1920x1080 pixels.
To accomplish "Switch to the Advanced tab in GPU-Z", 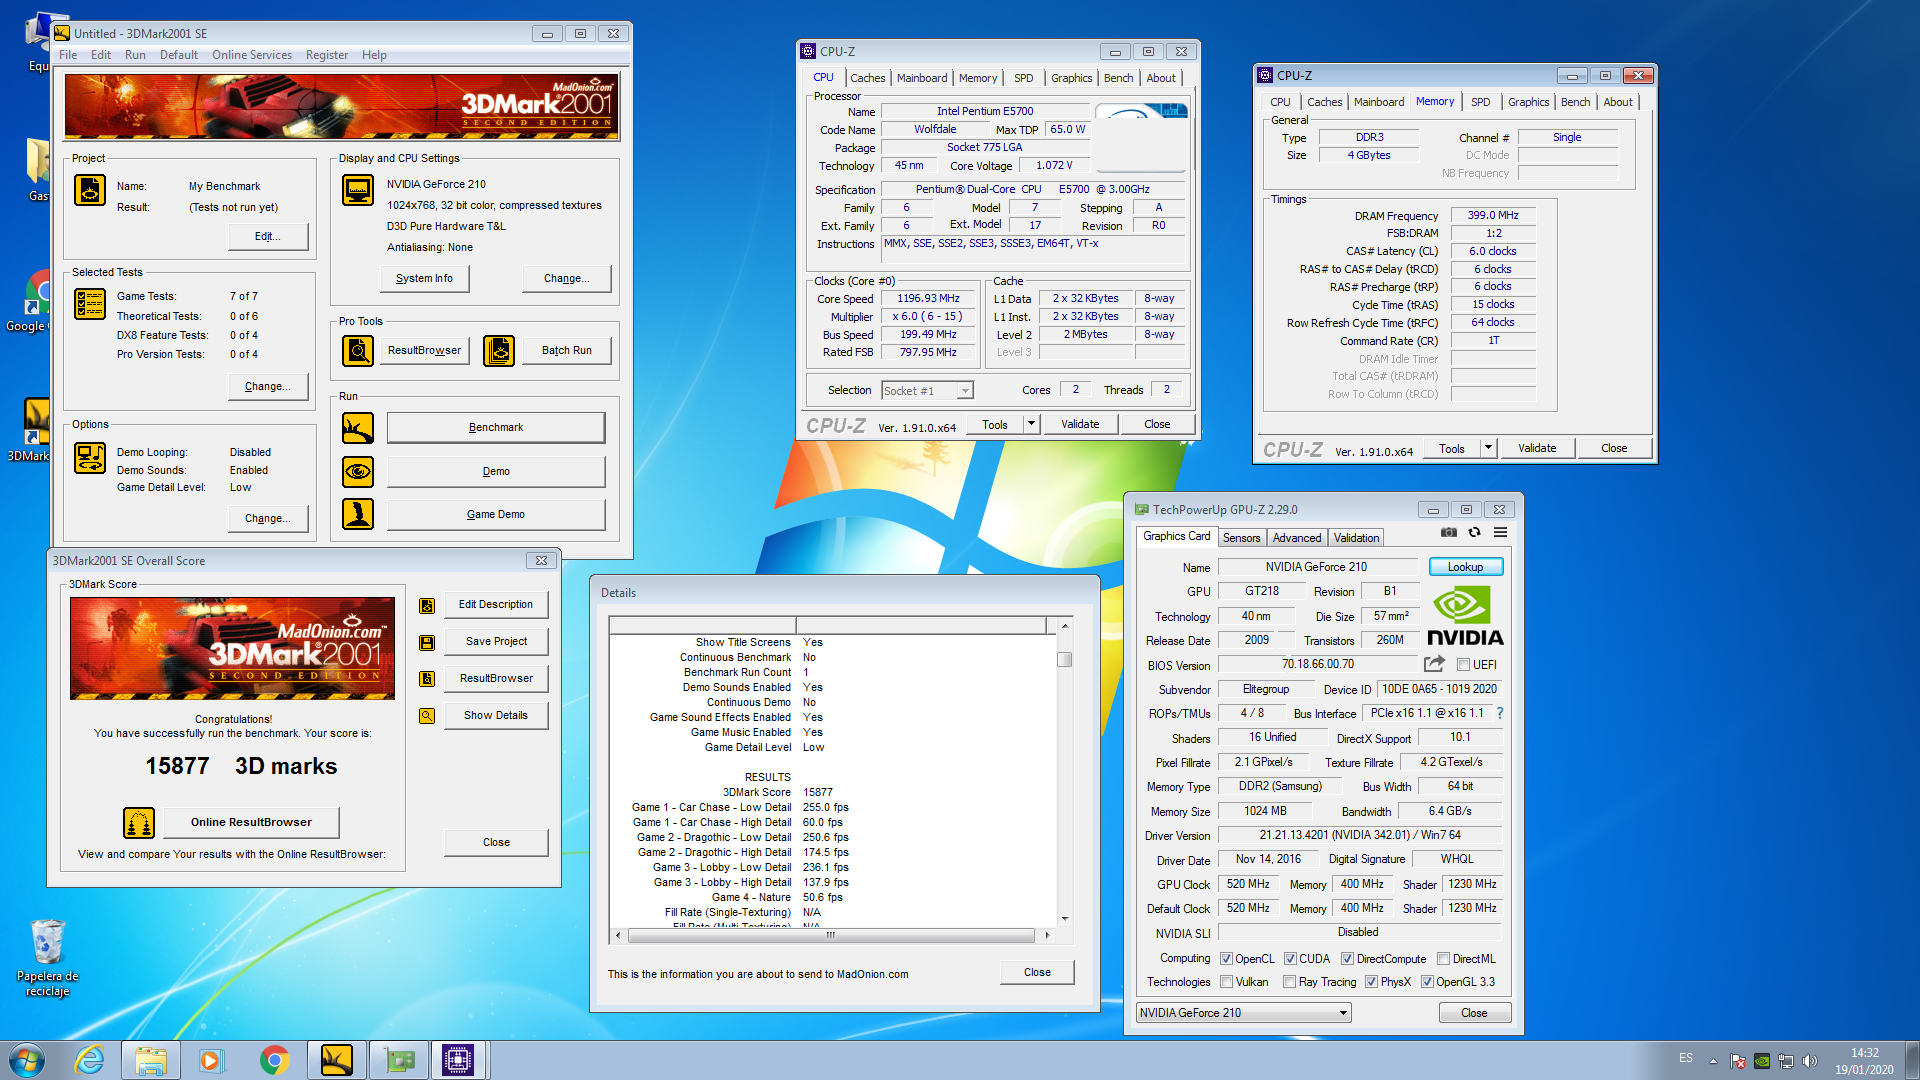I will tap(1297, 538).
